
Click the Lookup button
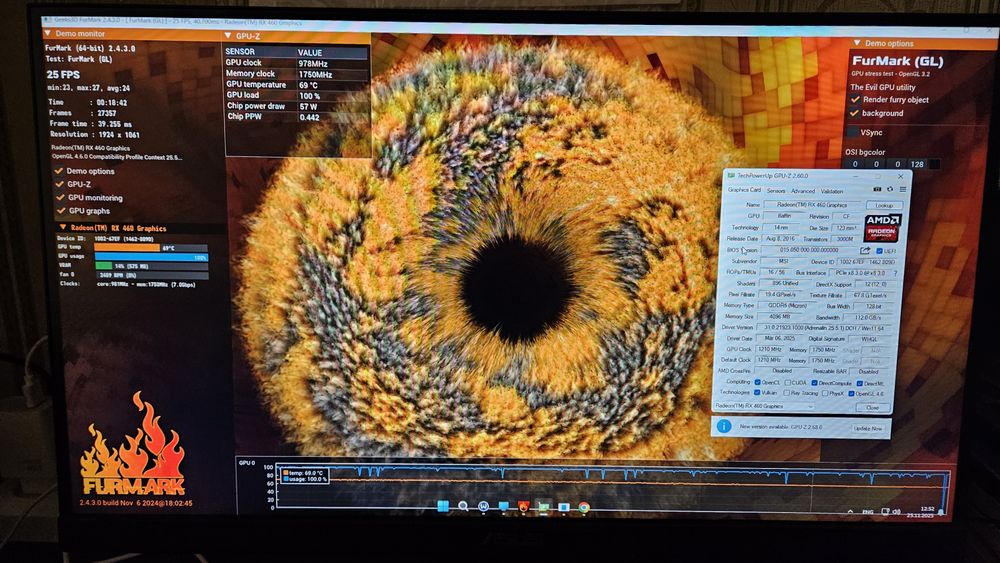pyautogui.click(x=884, y=205)
